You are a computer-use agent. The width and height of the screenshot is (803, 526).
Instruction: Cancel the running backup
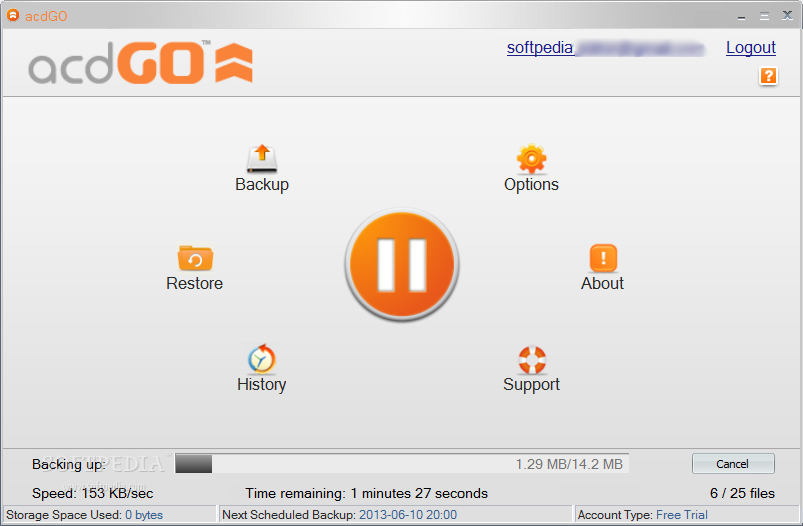733,464
